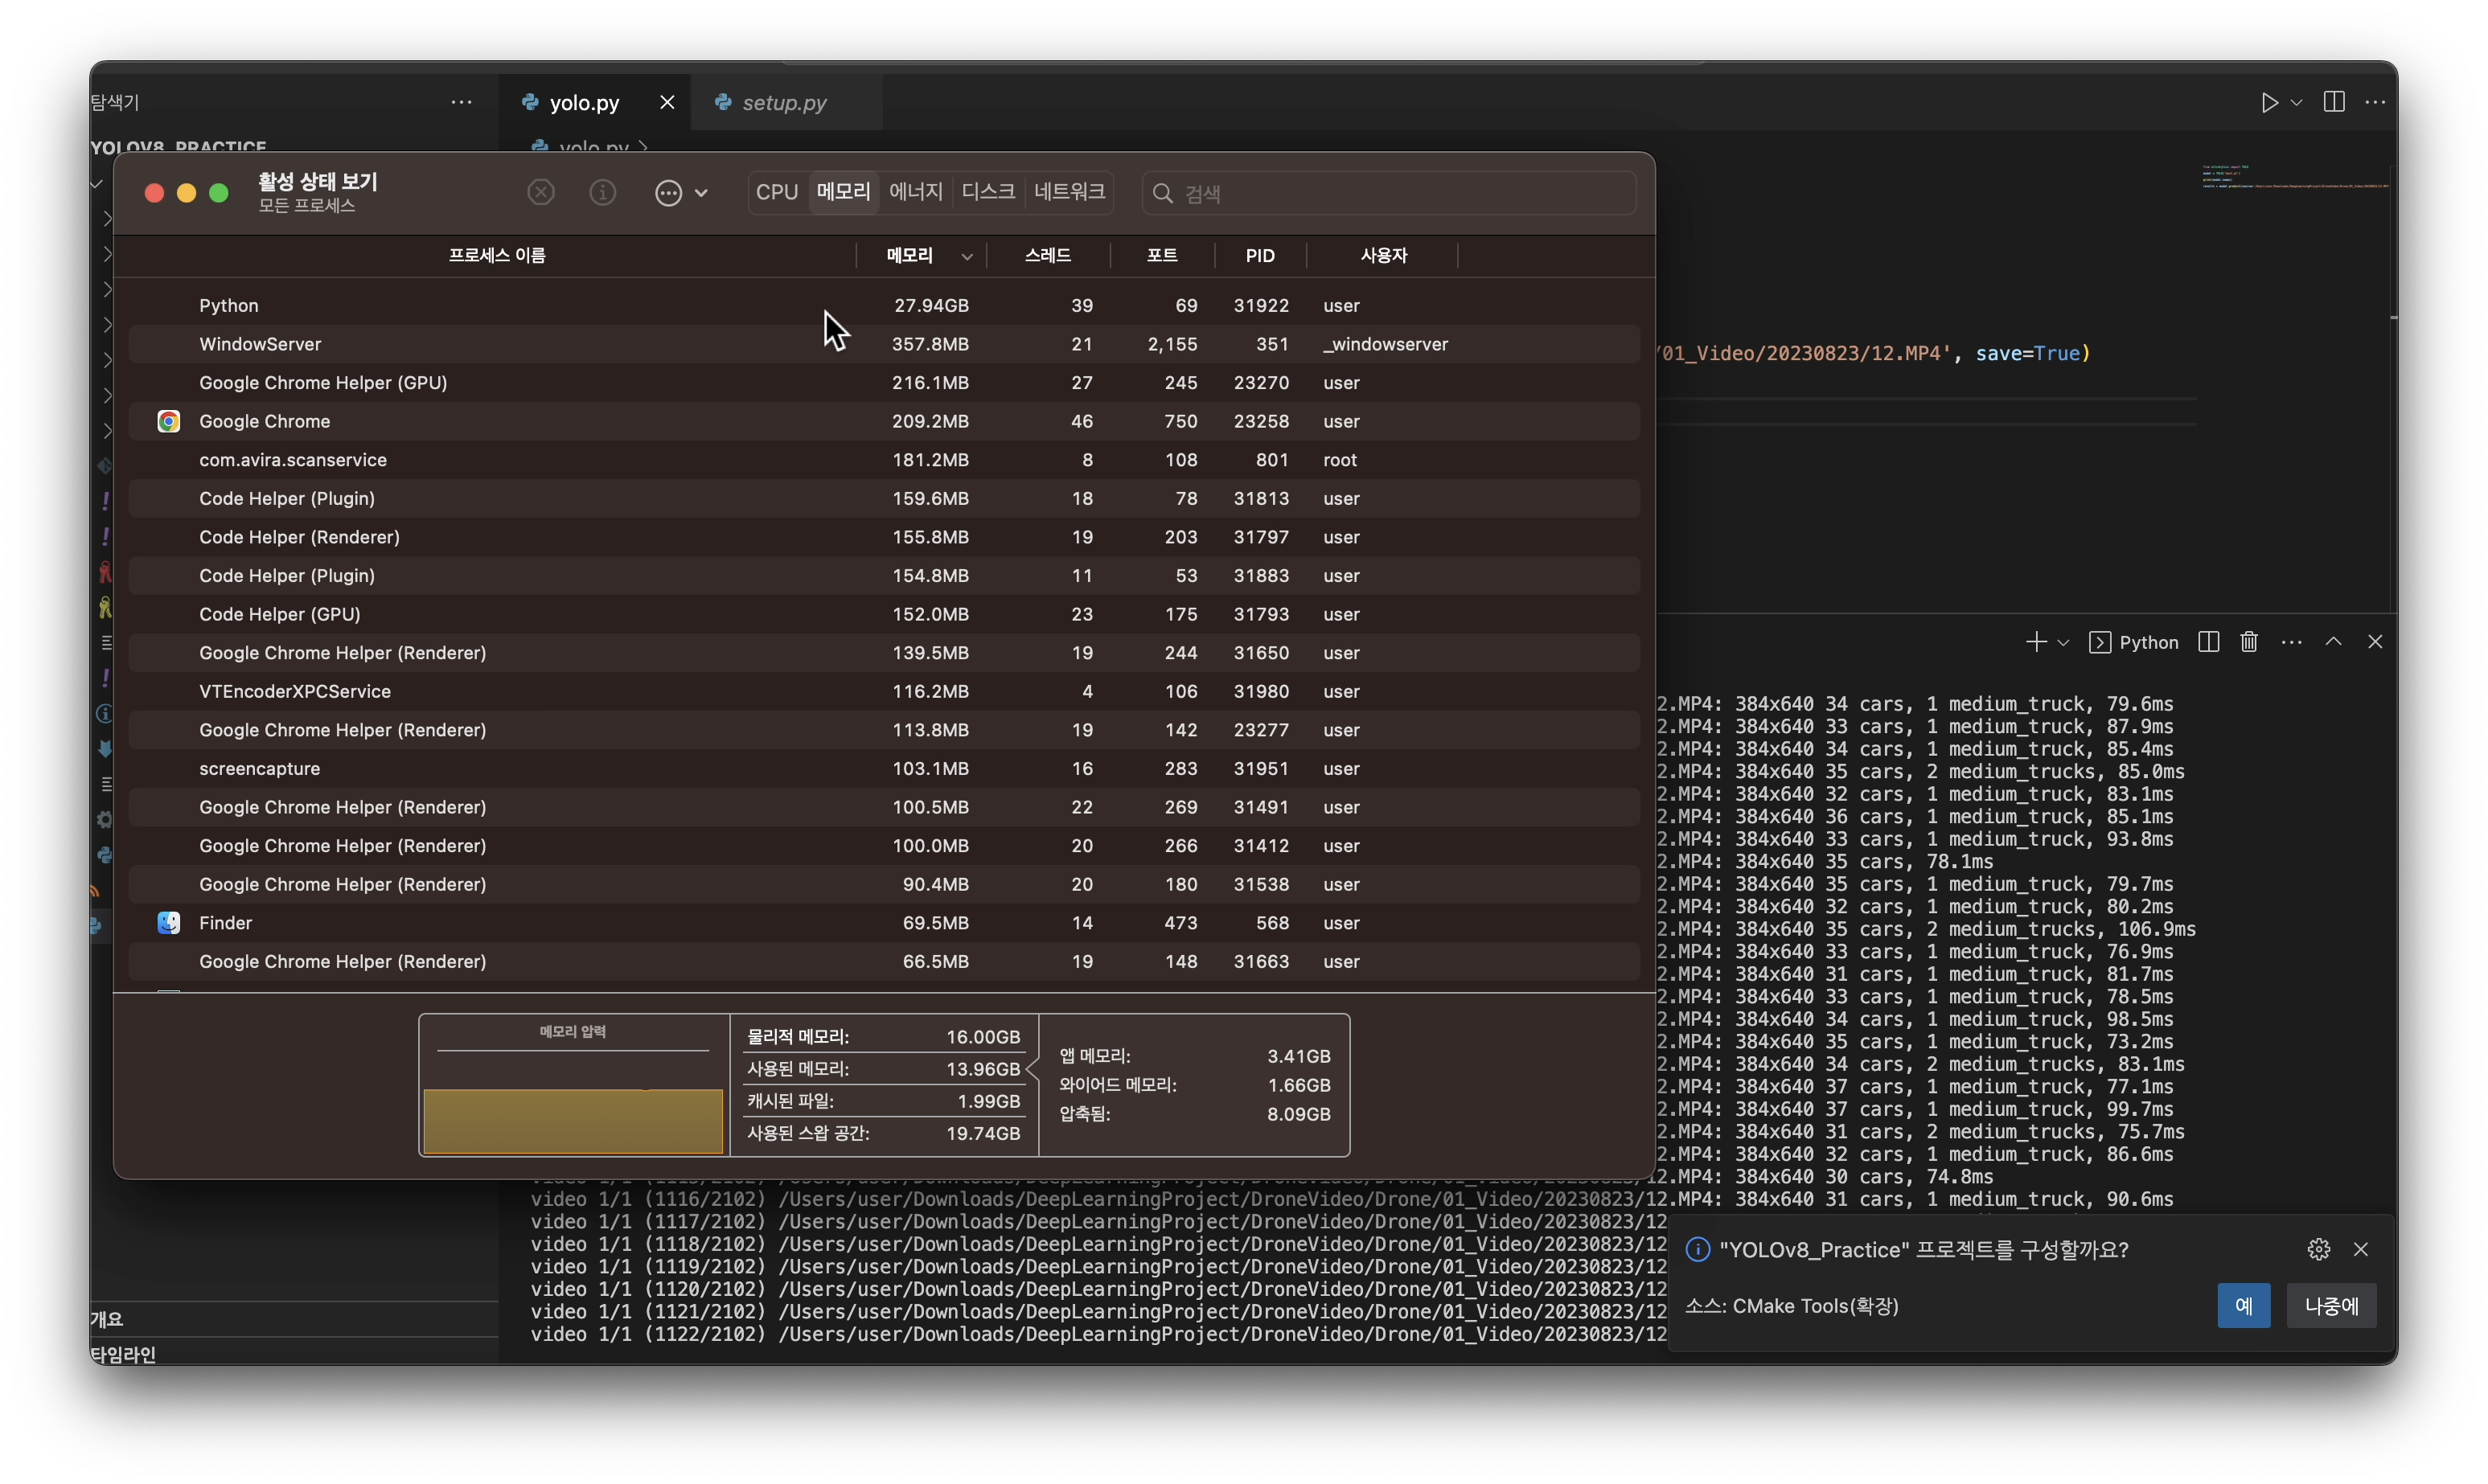Image resolution: width=2488 pixels, height=1484 pixels.
Task: Open the process info inspector icon
Action: [x=603, y=192]
